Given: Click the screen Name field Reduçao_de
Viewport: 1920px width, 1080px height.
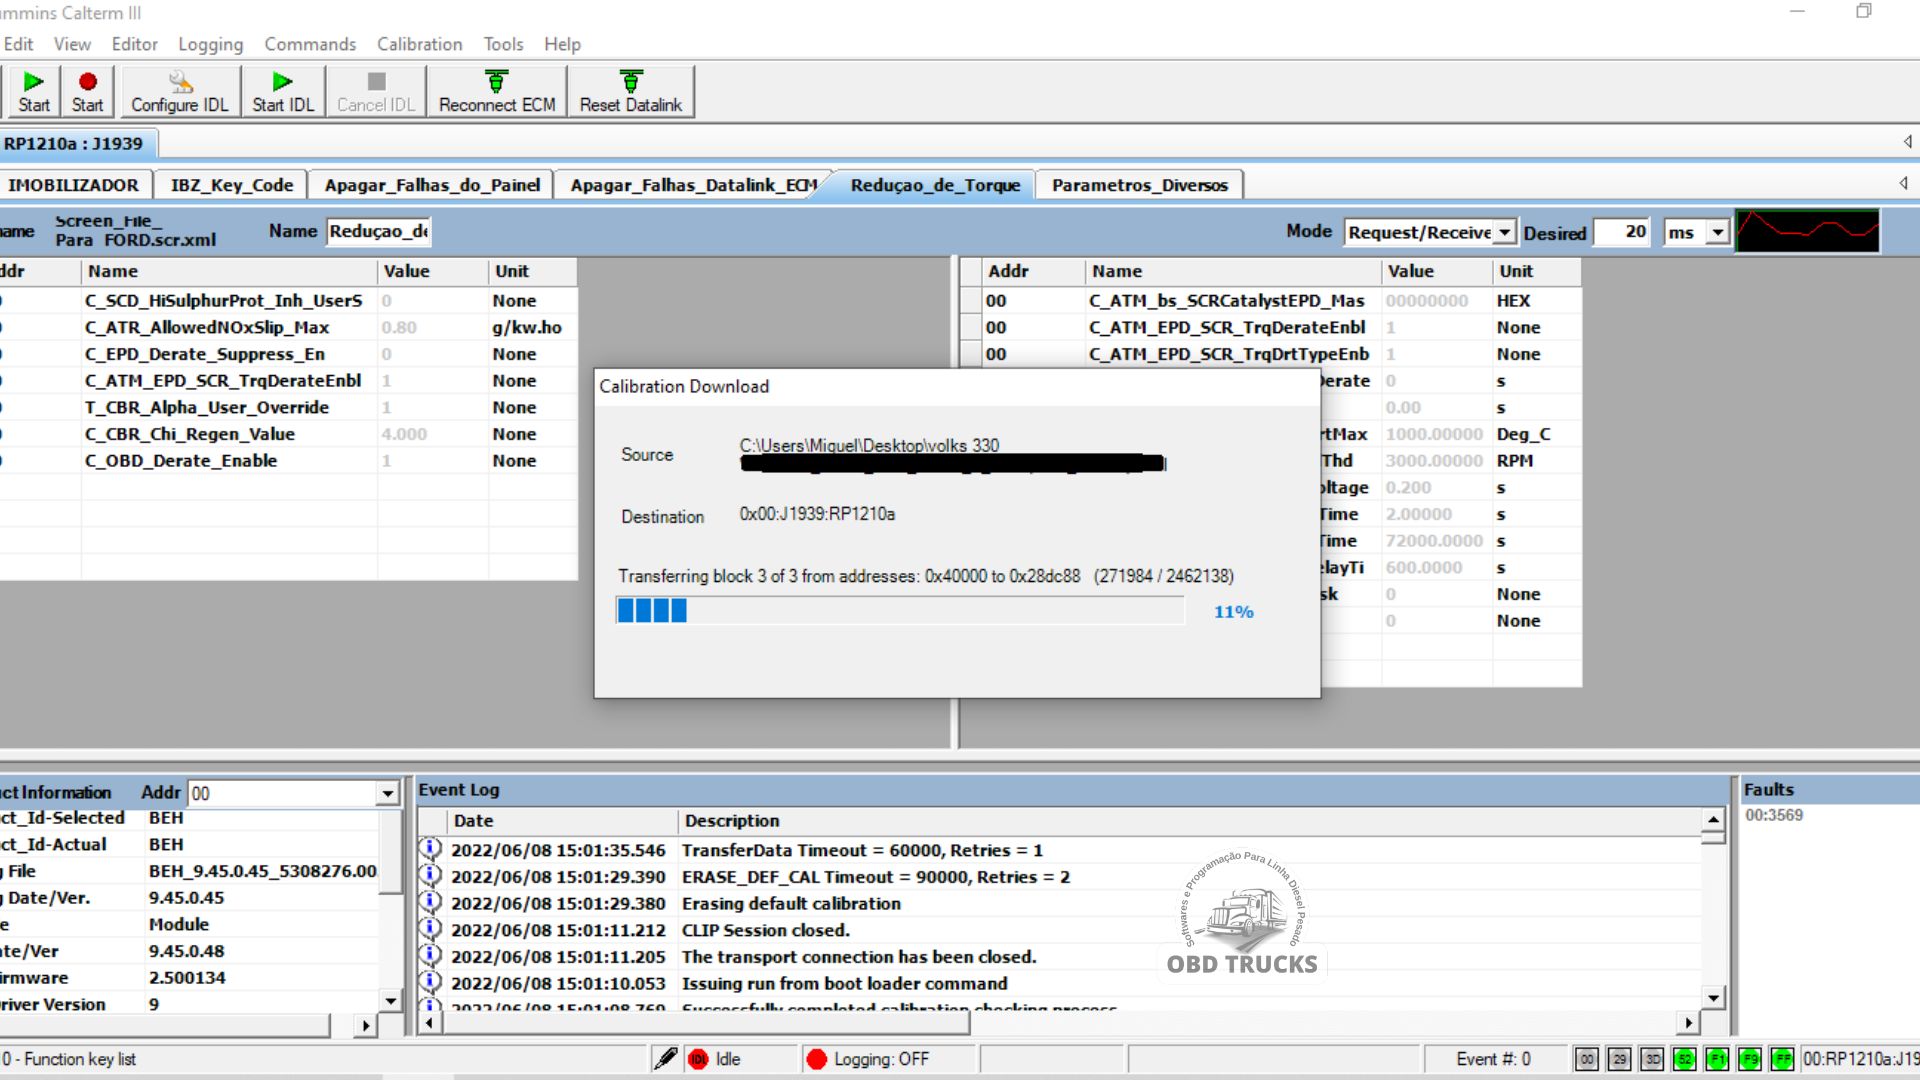Looking at the screenshot, I should (x=378, y=231).
